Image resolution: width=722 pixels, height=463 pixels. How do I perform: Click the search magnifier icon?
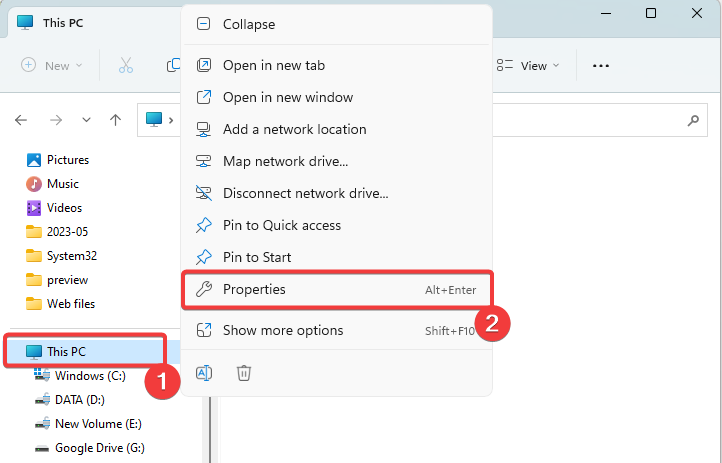(x=693, y=121)
